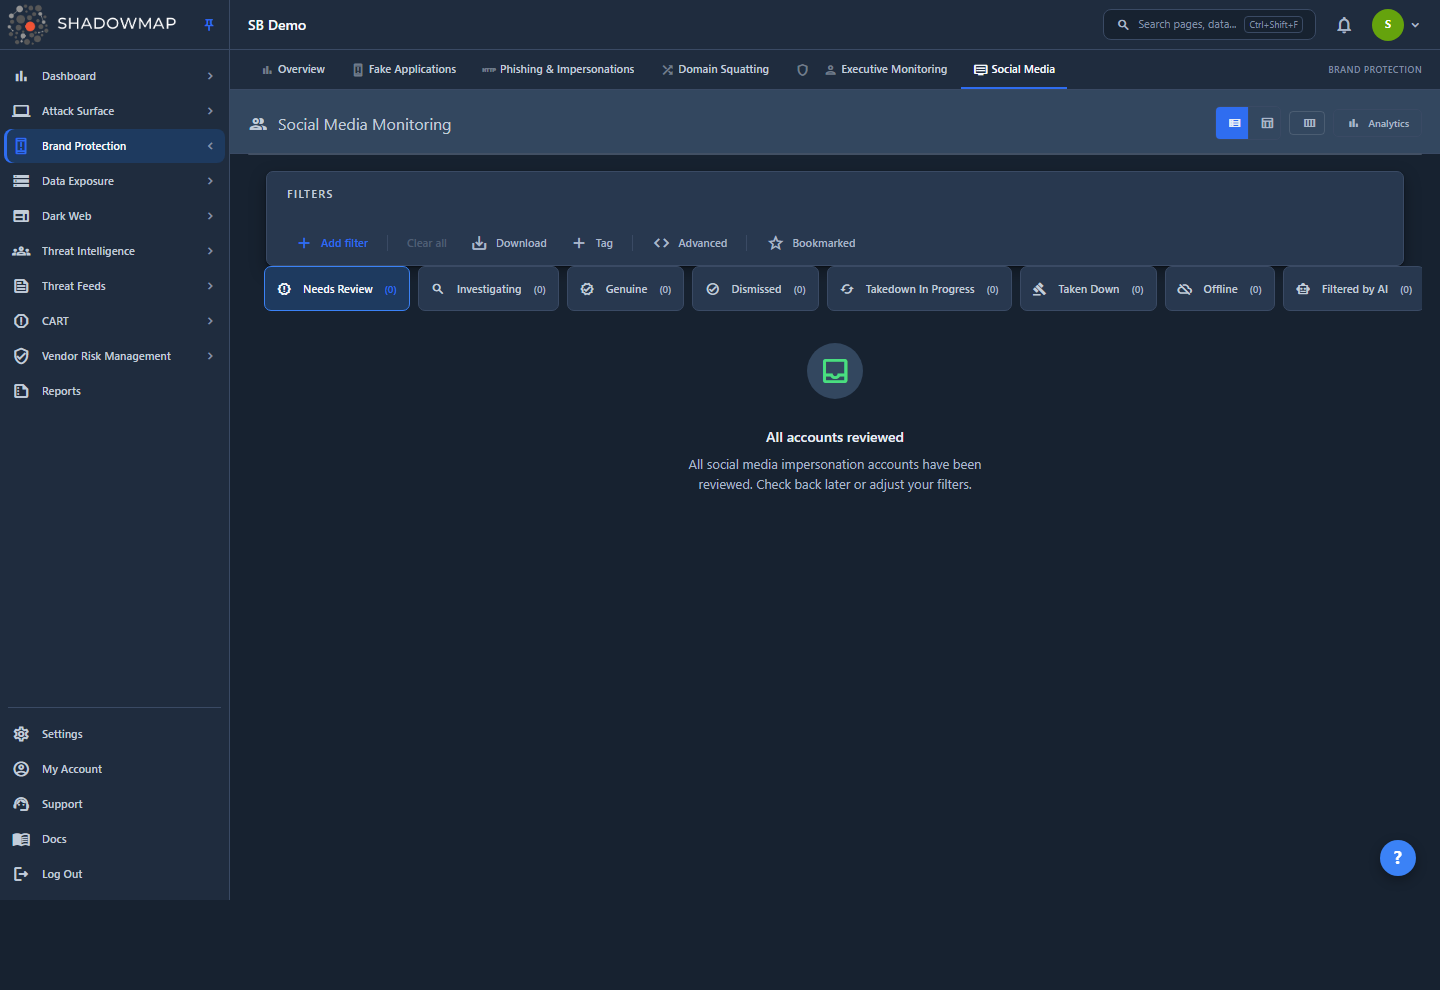1440x990 pixels.
Task: Select the list card view icon
Action: 1232,123
